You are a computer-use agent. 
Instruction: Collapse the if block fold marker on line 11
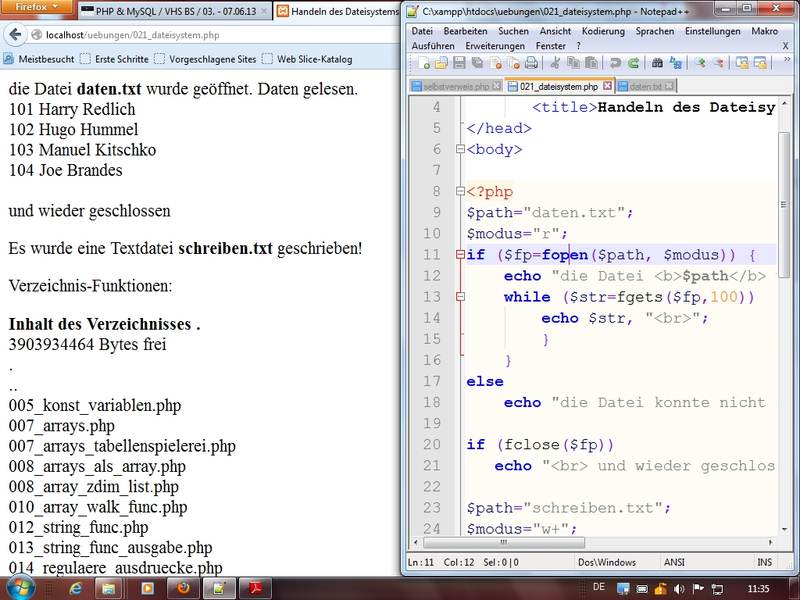point(460,255)
